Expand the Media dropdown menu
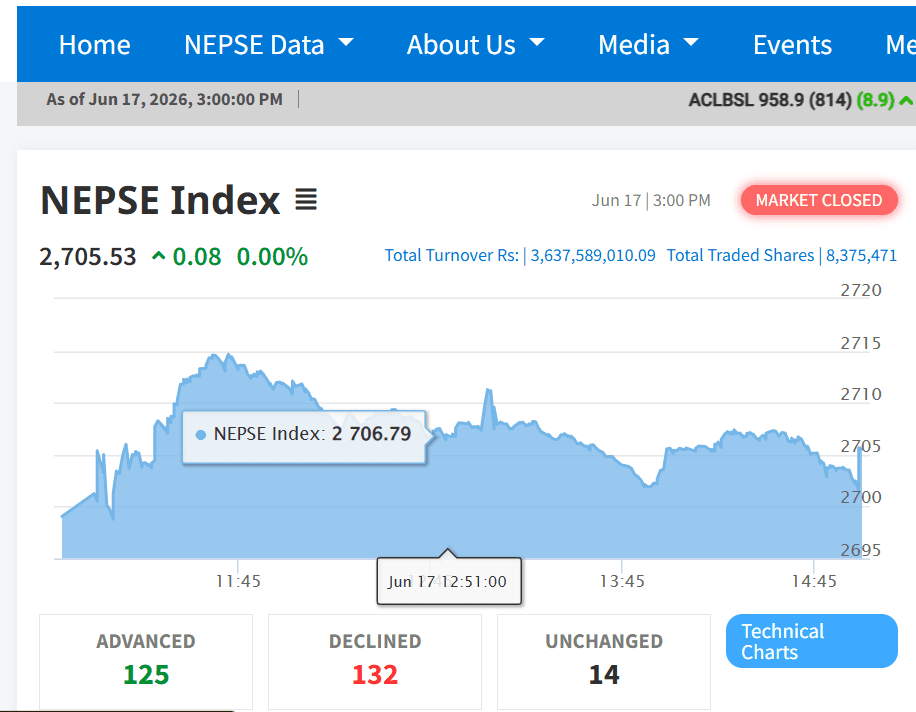 coord(648,45)
